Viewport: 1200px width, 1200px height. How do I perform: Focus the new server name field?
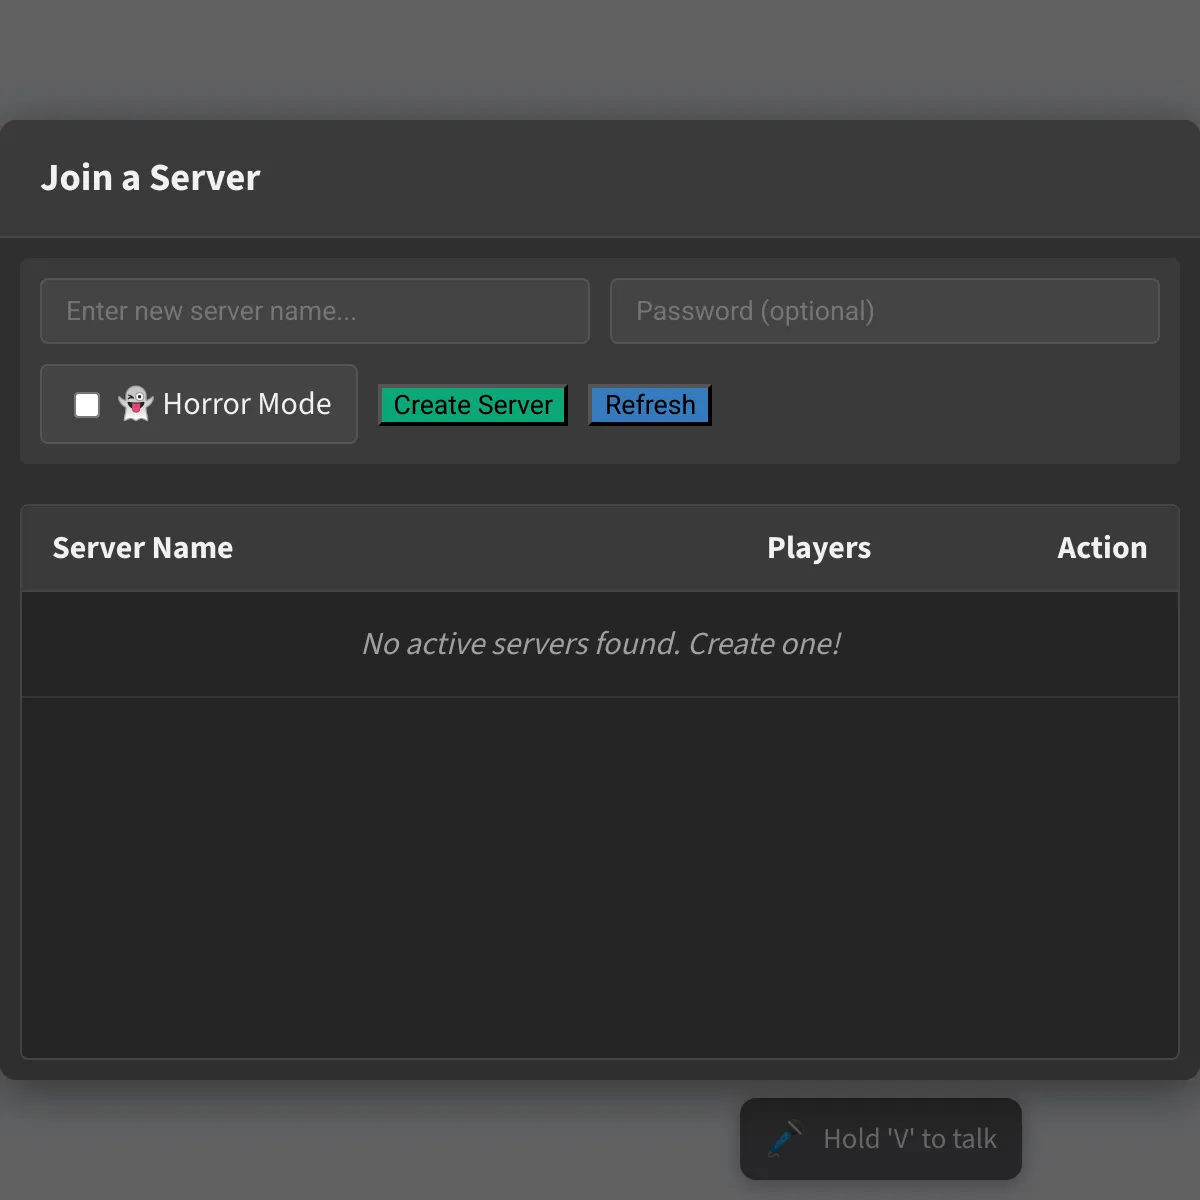click(x=315, y=311)
